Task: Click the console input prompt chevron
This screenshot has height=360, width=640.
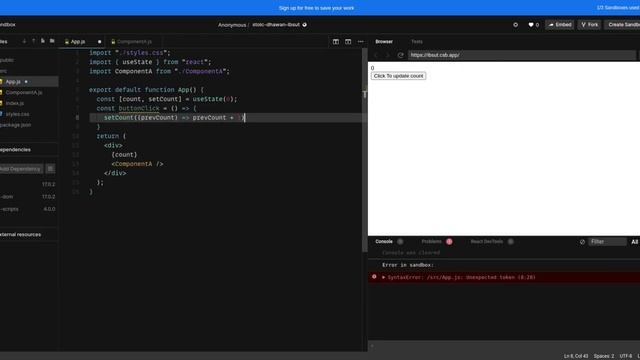Action: (x=372, y=346)
